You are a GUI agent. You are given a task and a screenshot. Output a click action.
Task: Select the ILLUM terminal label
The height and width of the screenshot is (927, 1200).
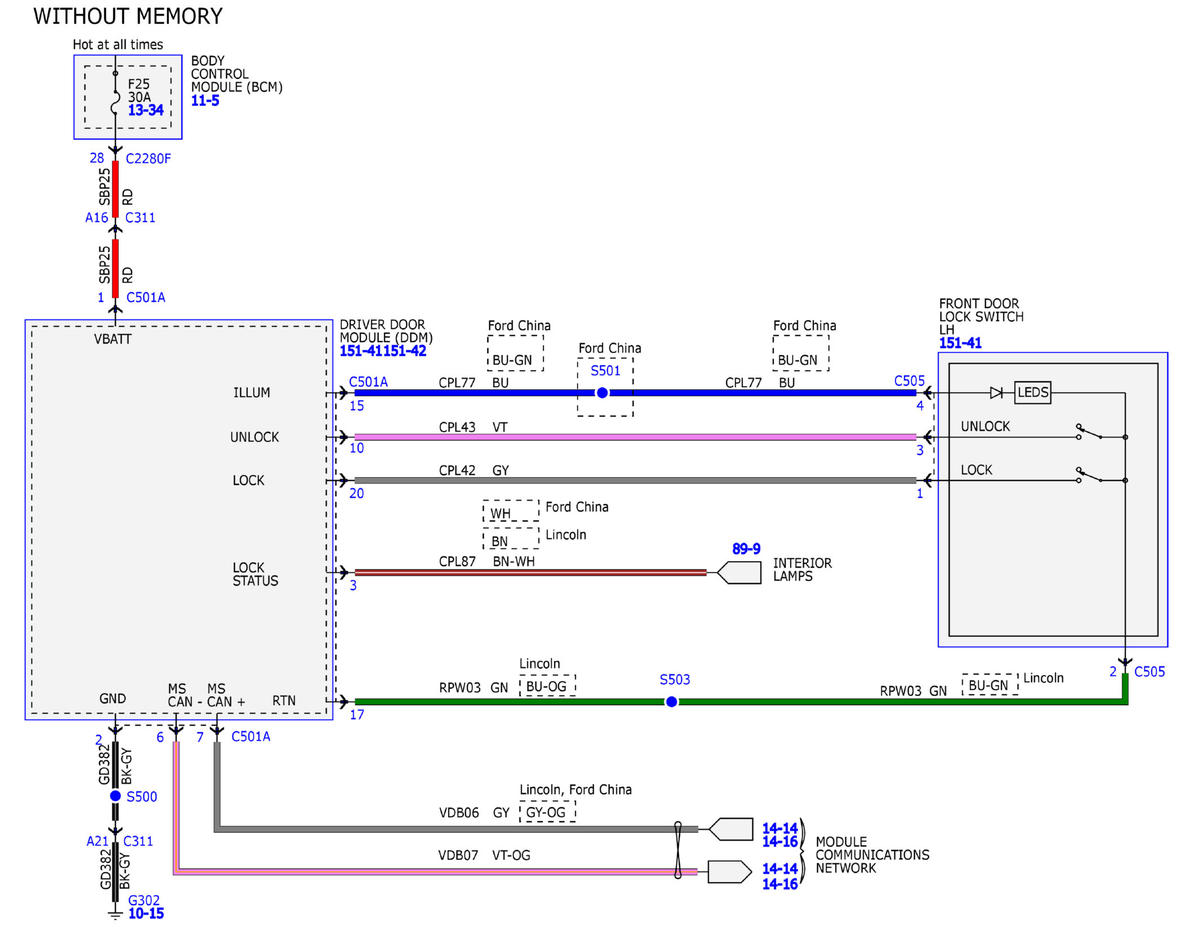pos(251,393)
